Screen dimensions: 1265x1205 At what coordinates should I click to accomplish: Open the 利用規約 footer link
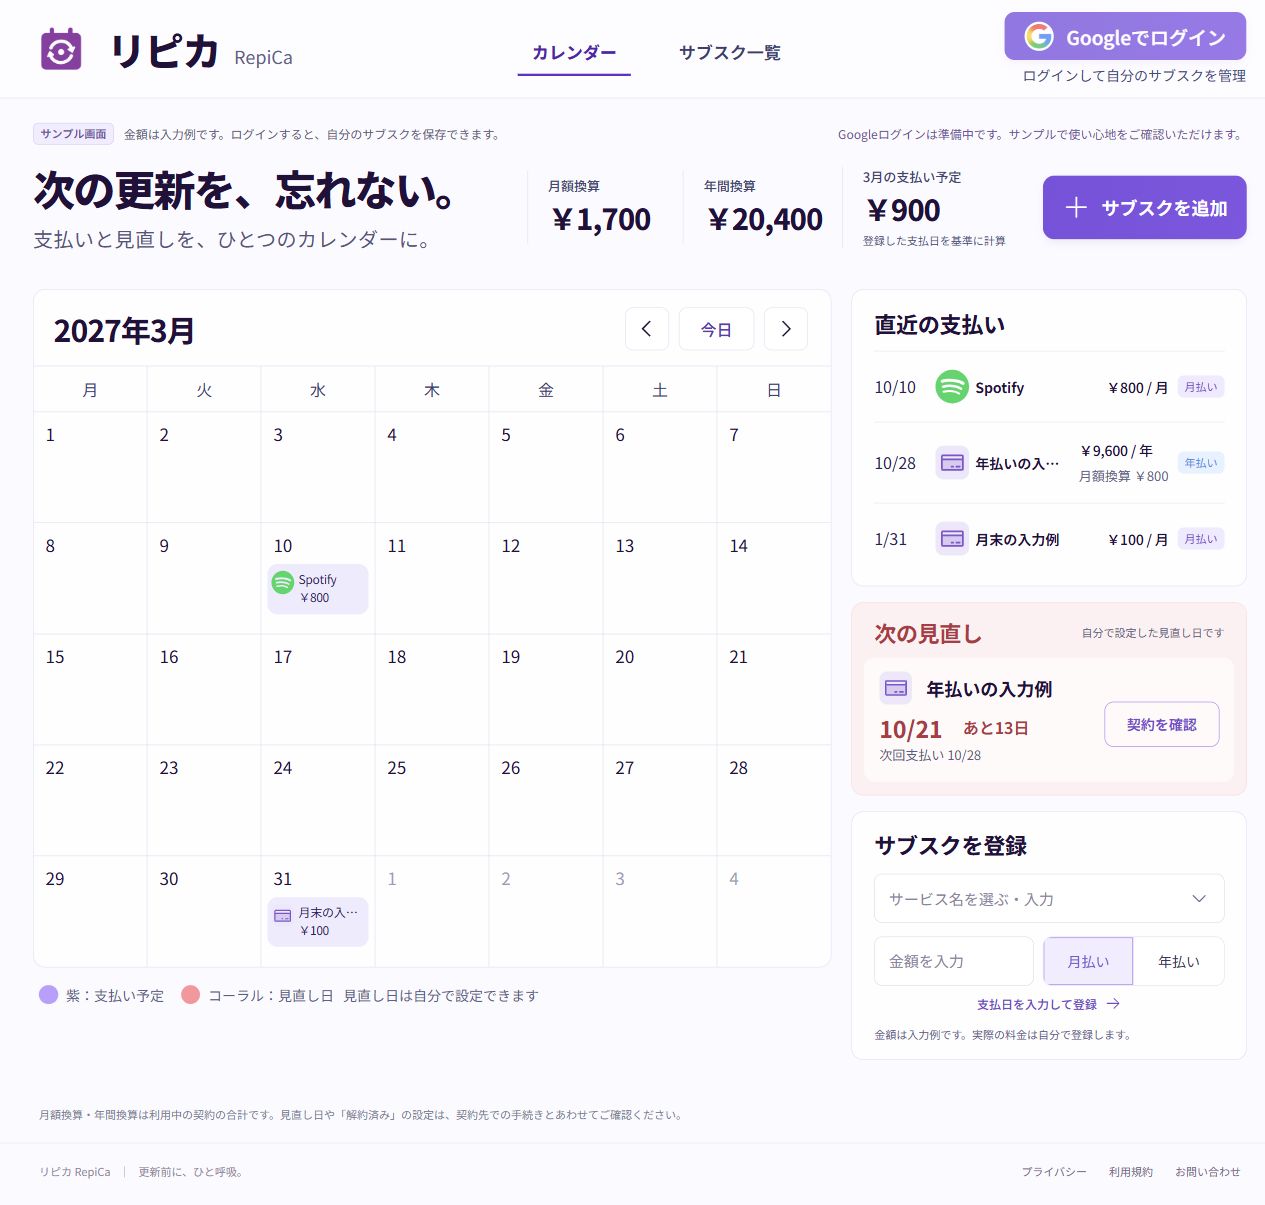coord(1131,1172)
